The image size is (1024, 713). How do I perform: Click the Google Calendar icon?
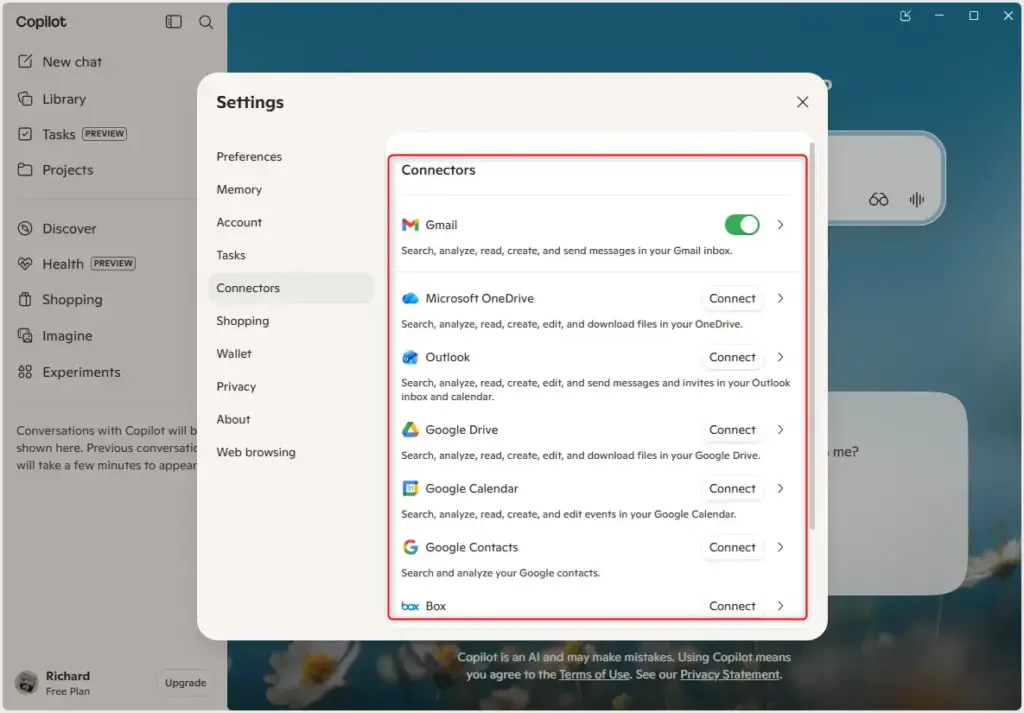point(410,488)
